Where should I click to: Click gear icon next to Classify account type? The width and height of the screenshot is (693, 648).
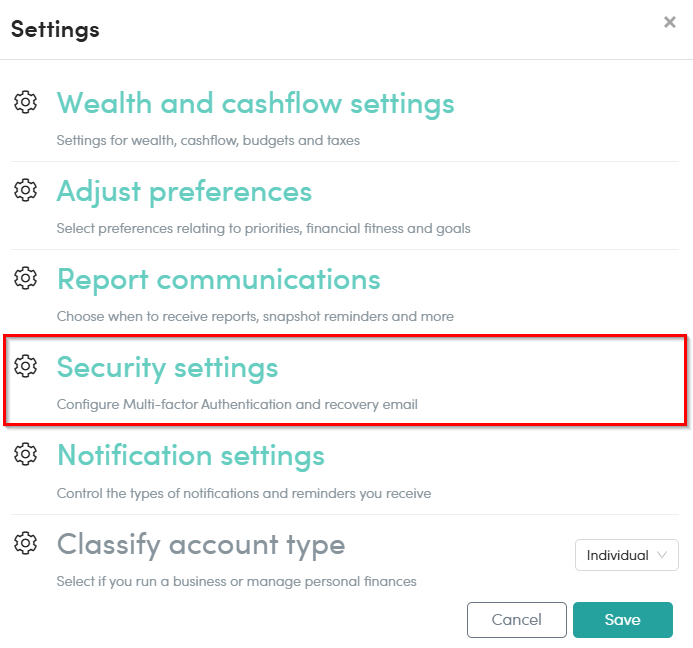[x=26, y=543]
